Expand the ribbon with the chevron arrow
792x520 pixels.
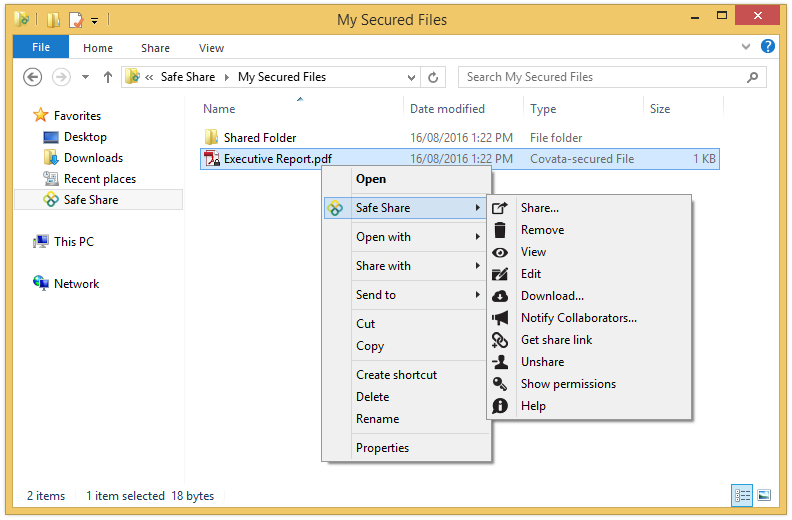746,47
